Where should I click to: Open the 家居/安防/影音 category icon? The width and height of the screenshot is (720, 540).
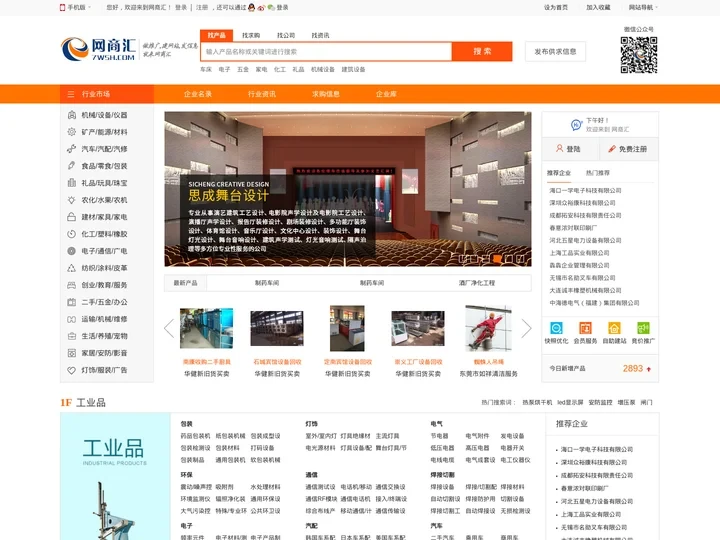(x=72, y=353)
